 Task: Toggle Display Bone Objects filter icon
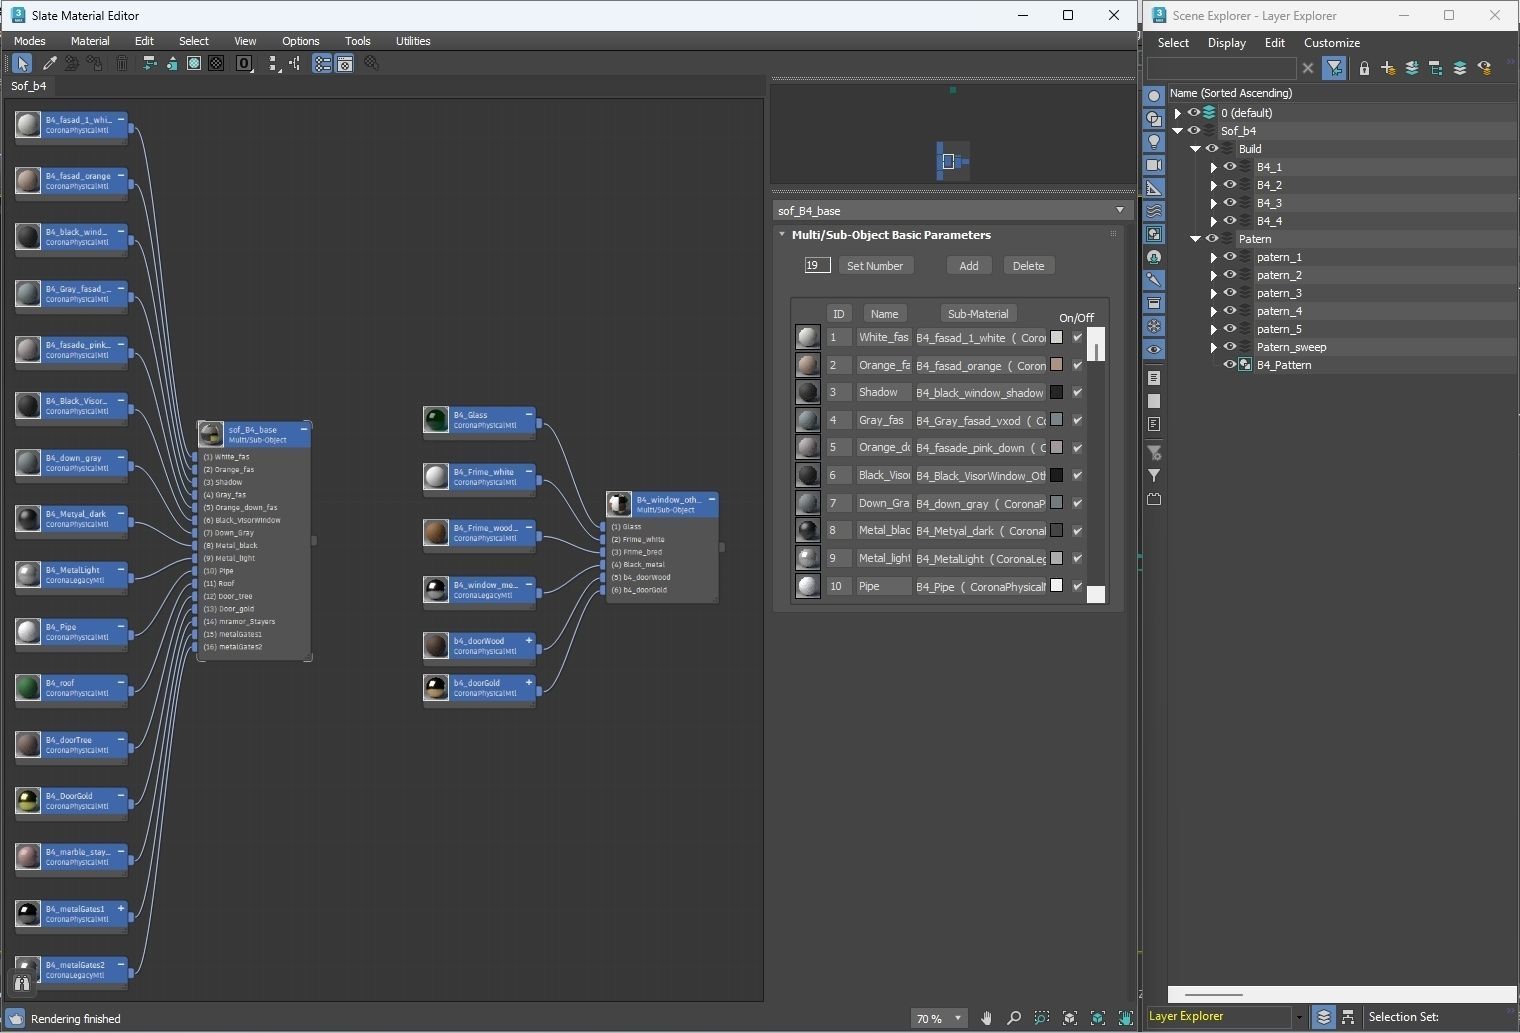click(1154, 280)
